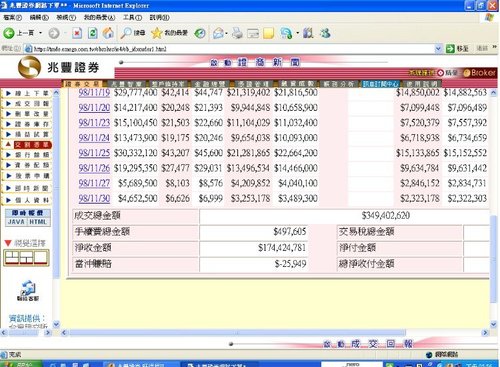Open the Back button history dropdown

(41, 33)
